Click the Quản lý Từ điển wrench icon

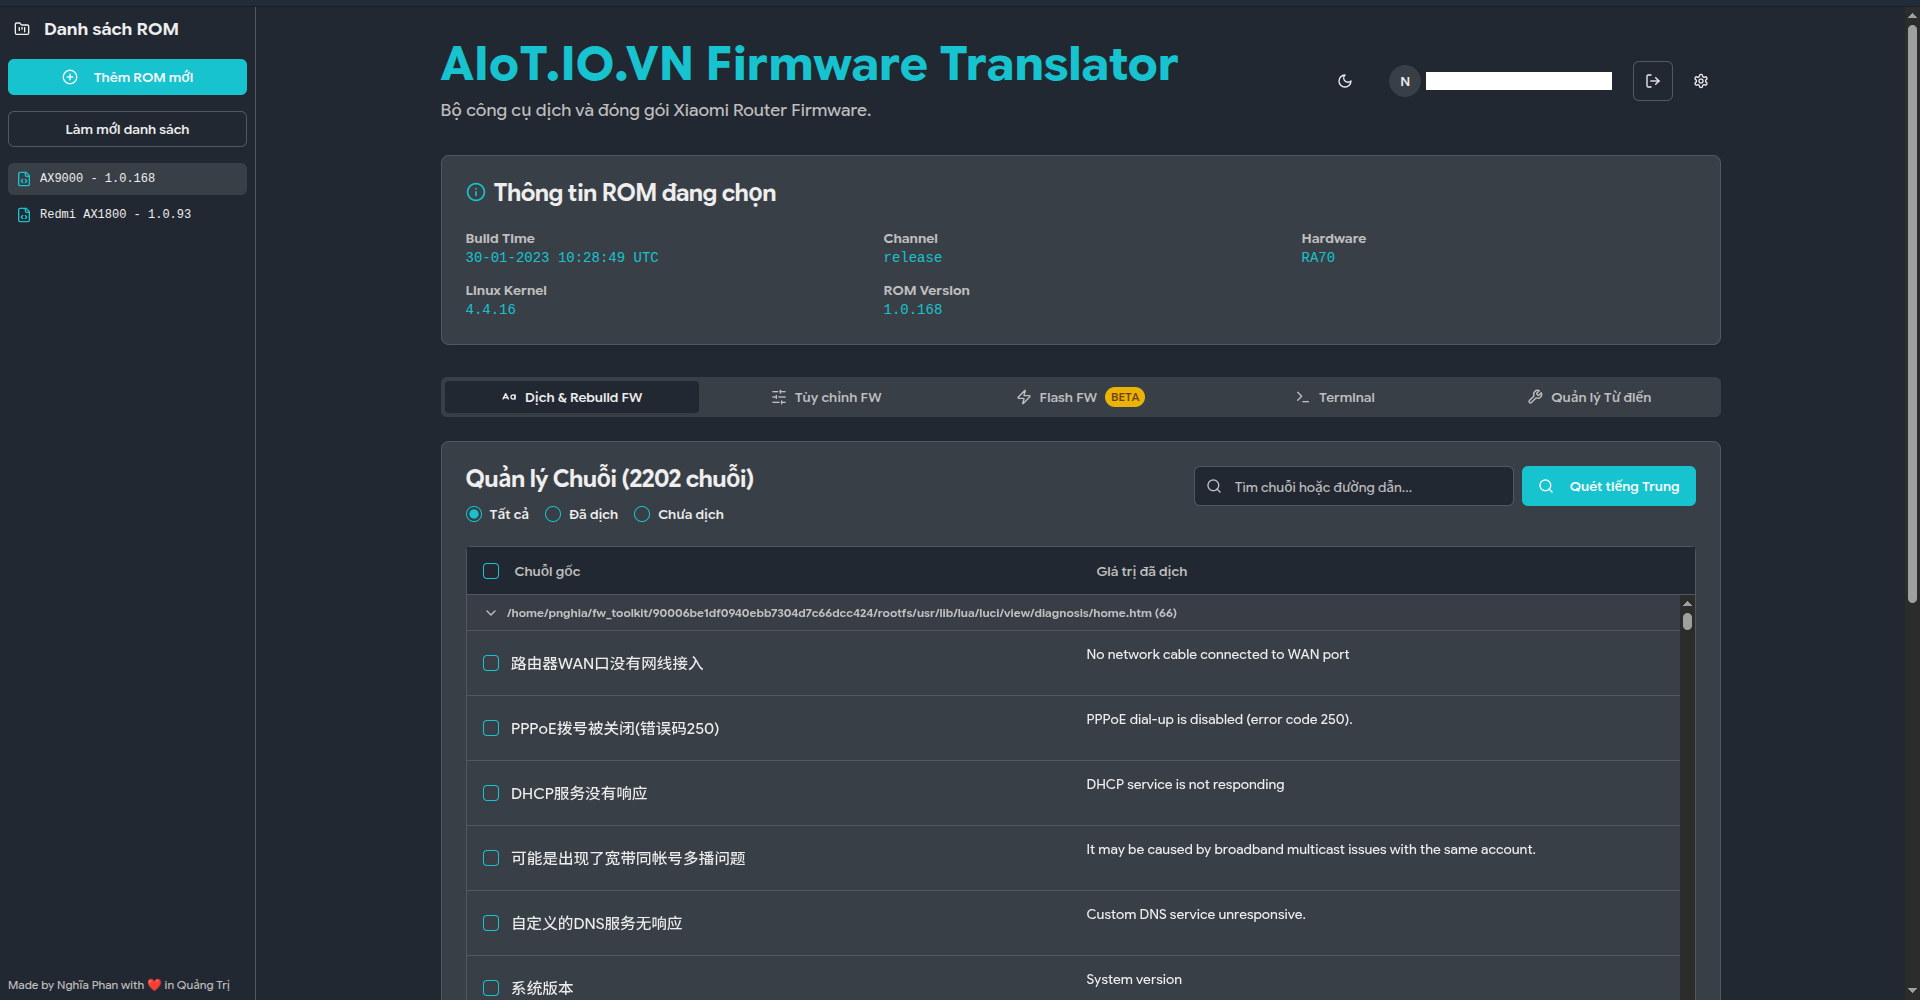click(x=1535, y=397)
